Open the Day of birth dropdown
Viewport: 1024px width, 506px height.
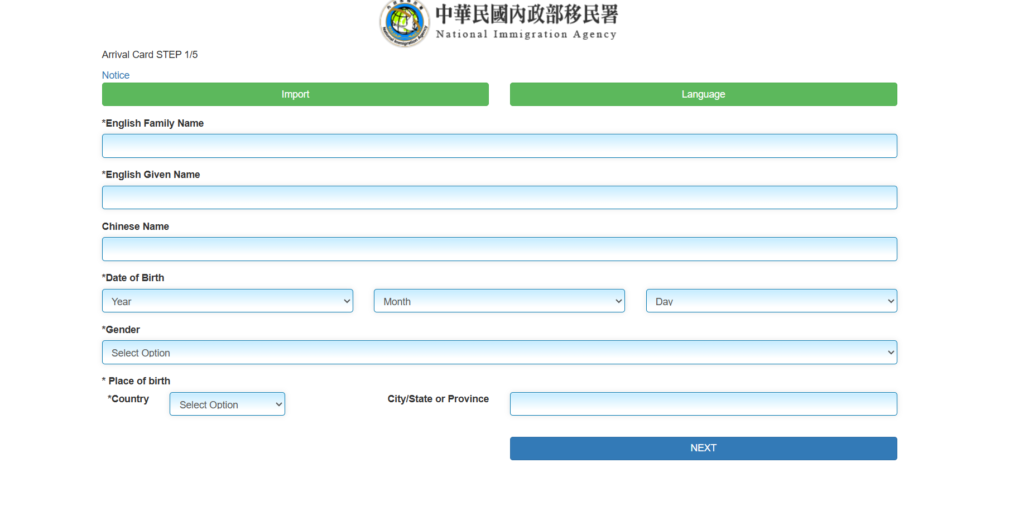click(771, 301)
